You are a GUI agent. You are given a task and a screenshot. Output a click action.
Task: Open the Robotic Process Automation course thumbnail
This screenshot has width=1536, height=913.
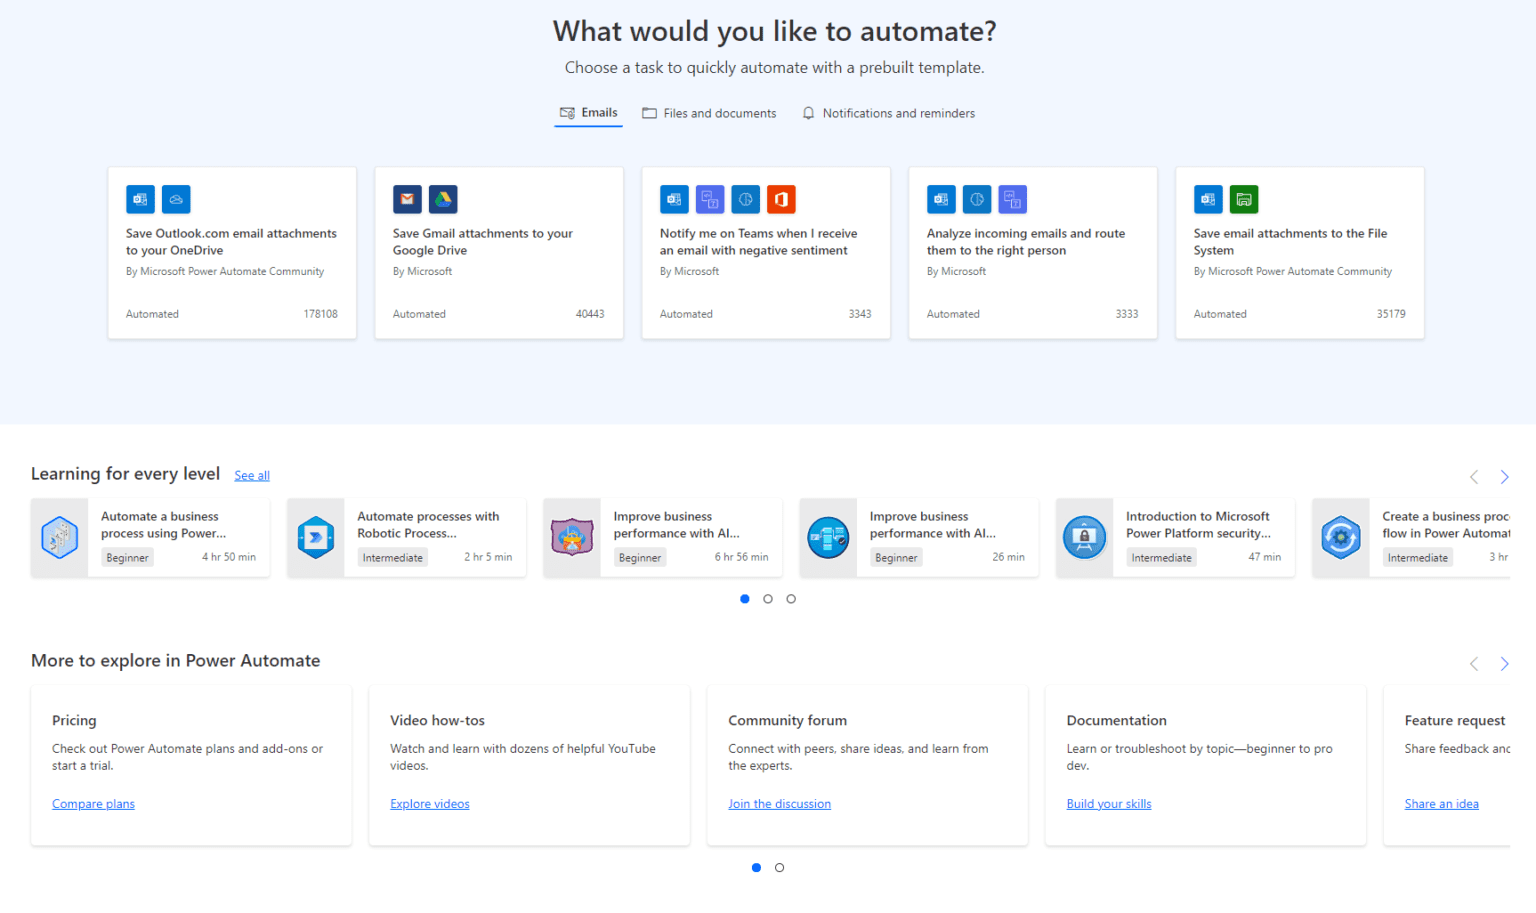pyautogui.click(x=316, y=537)
